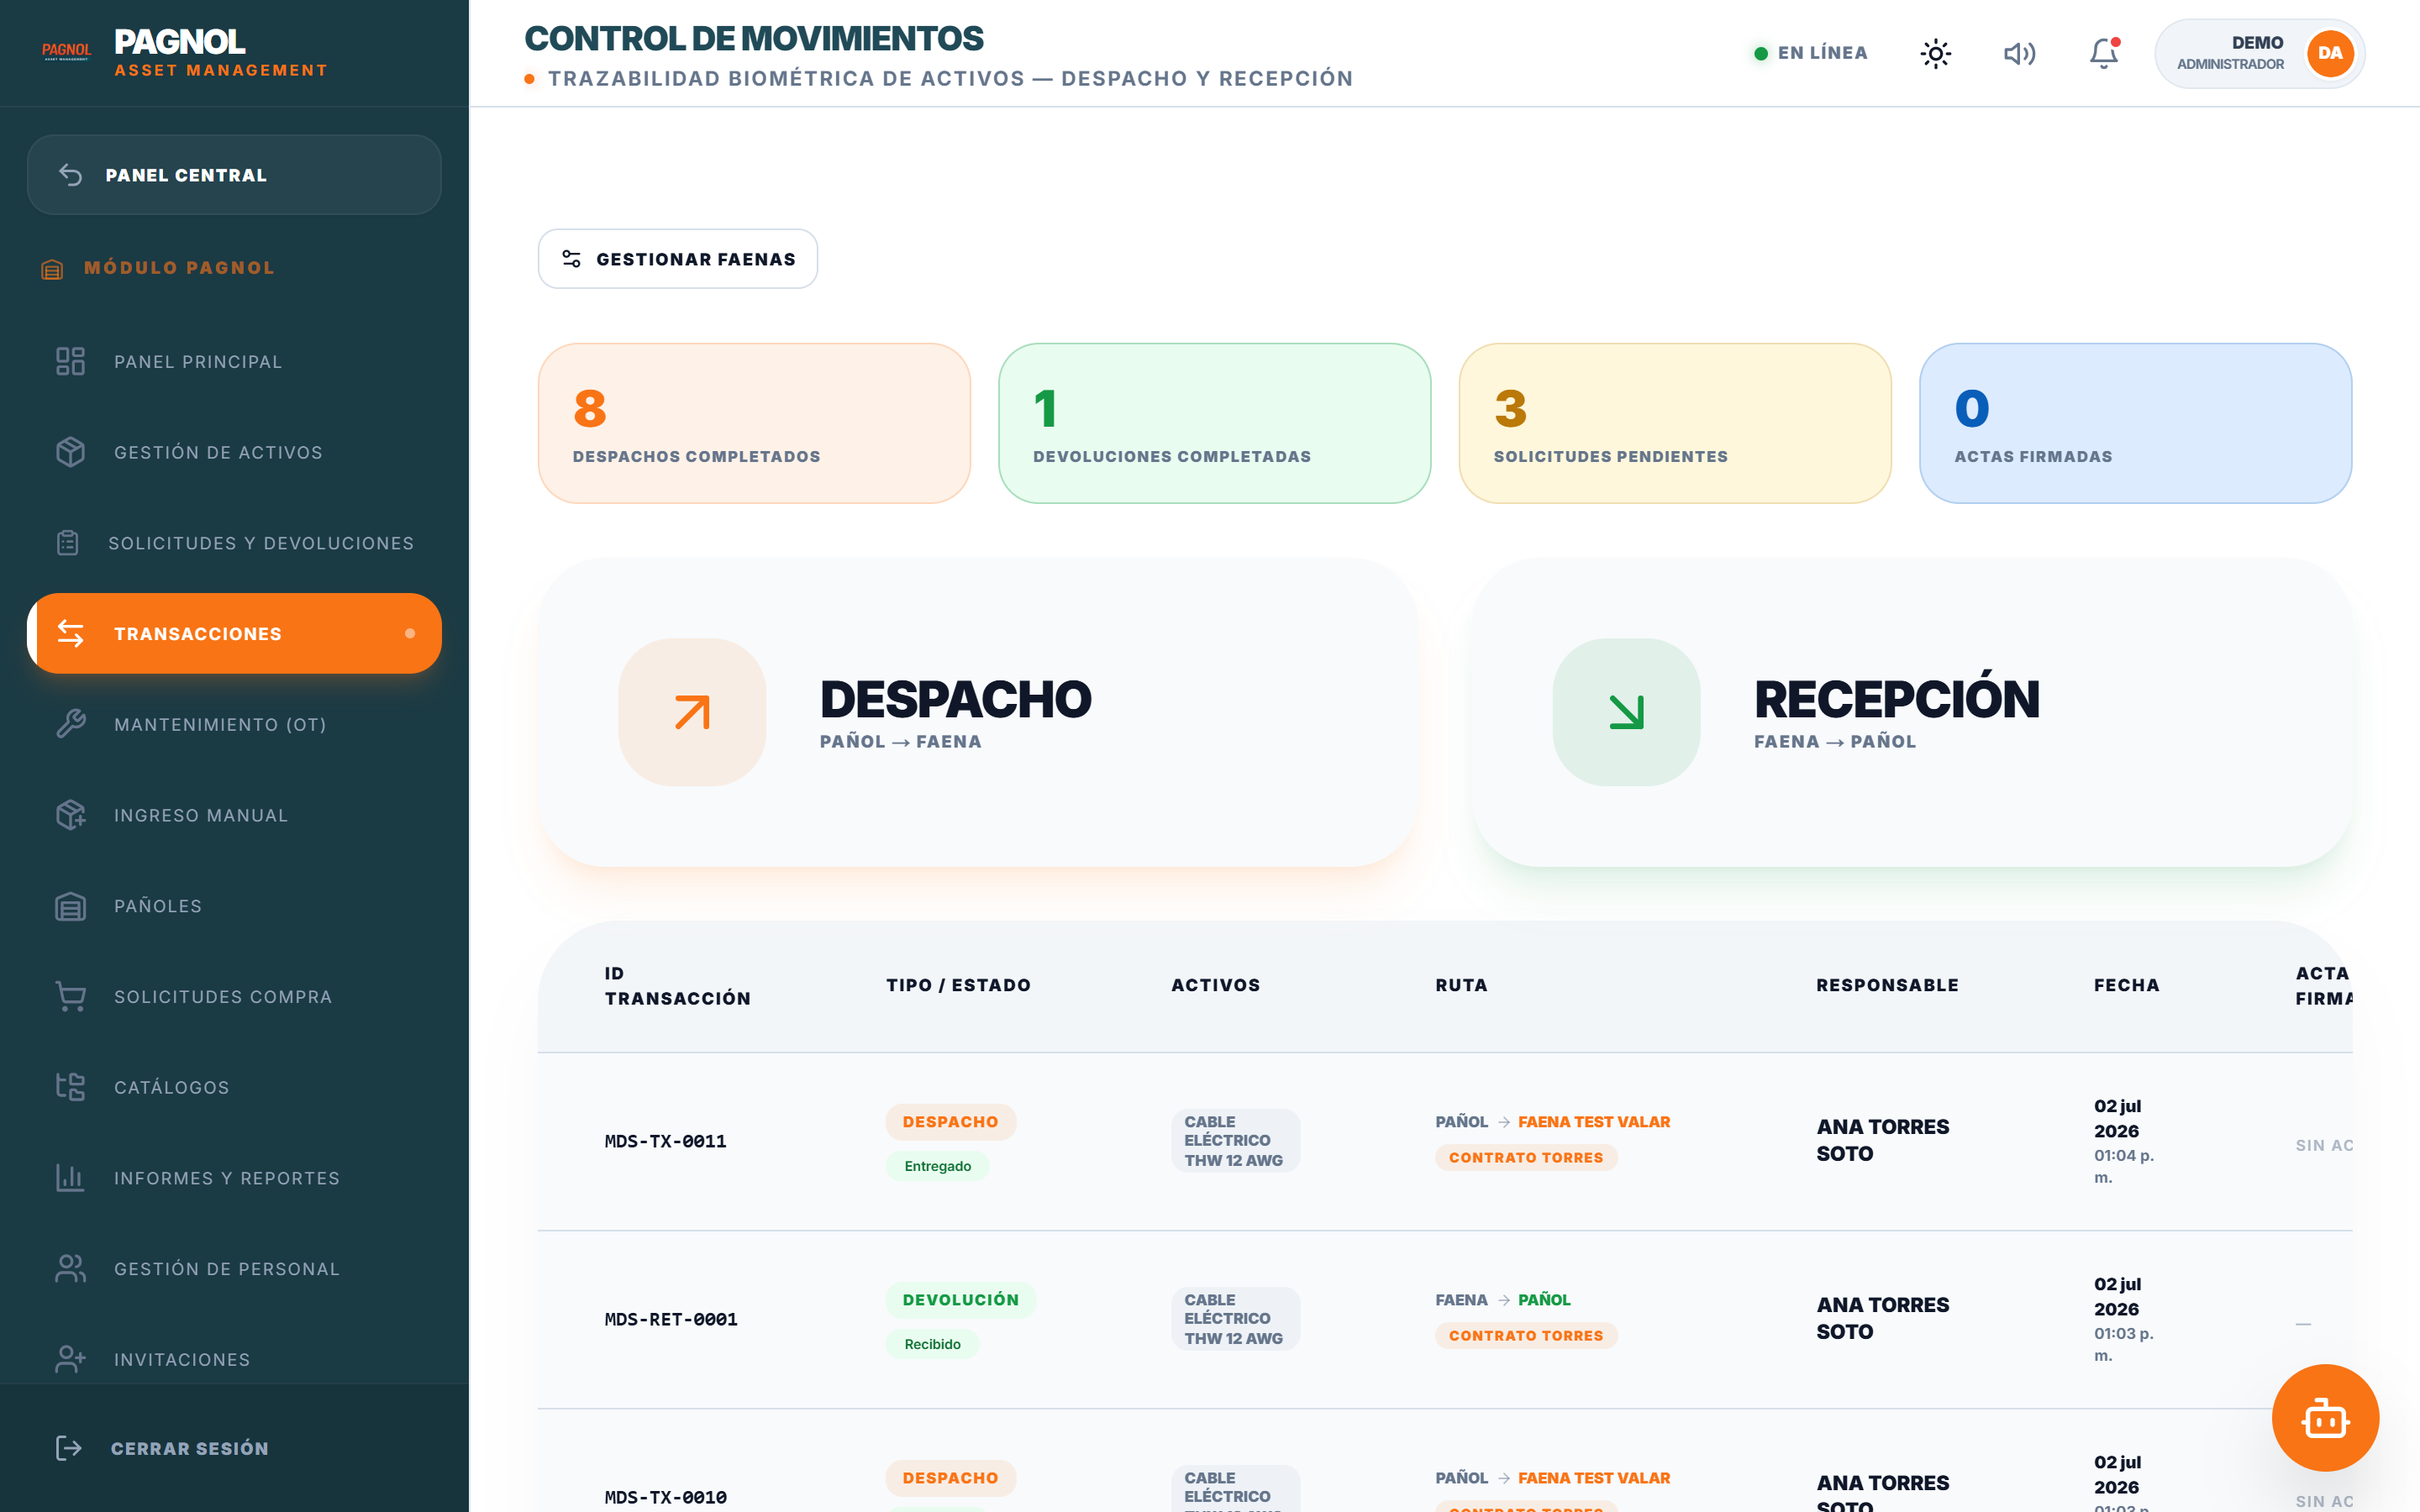Open Informes y Reportes
This screenshot has height=1512, width=2420.
coord(234,1178)
